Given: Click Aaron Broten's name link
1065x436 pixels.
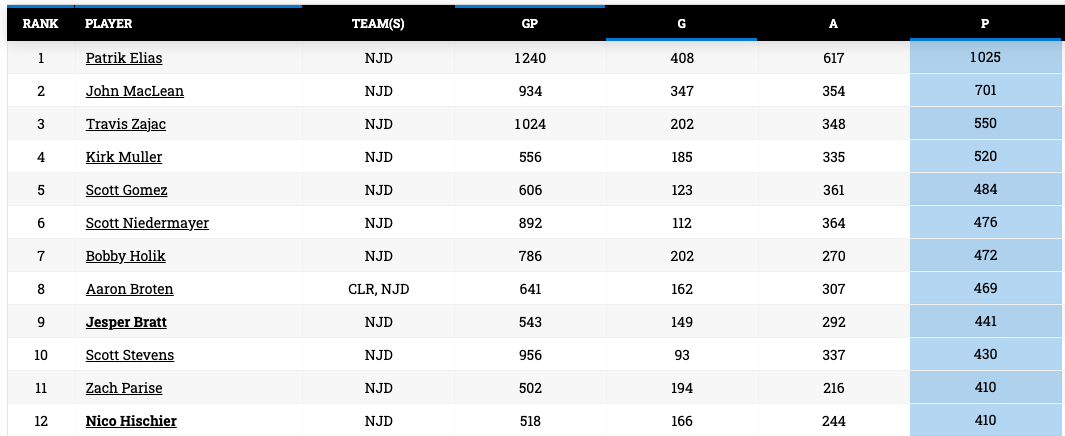Looking at the screenshot, I should [x=130, y=289].
